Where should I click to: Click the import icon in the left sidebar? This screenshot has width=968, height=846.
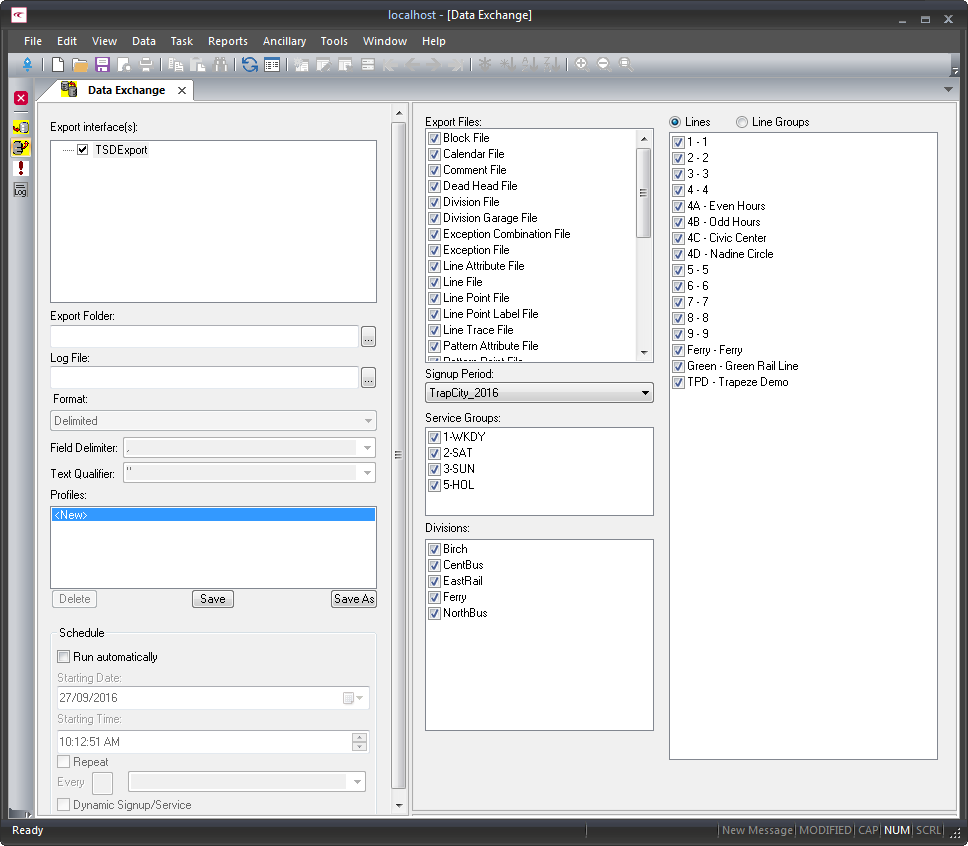click(20, 126)
